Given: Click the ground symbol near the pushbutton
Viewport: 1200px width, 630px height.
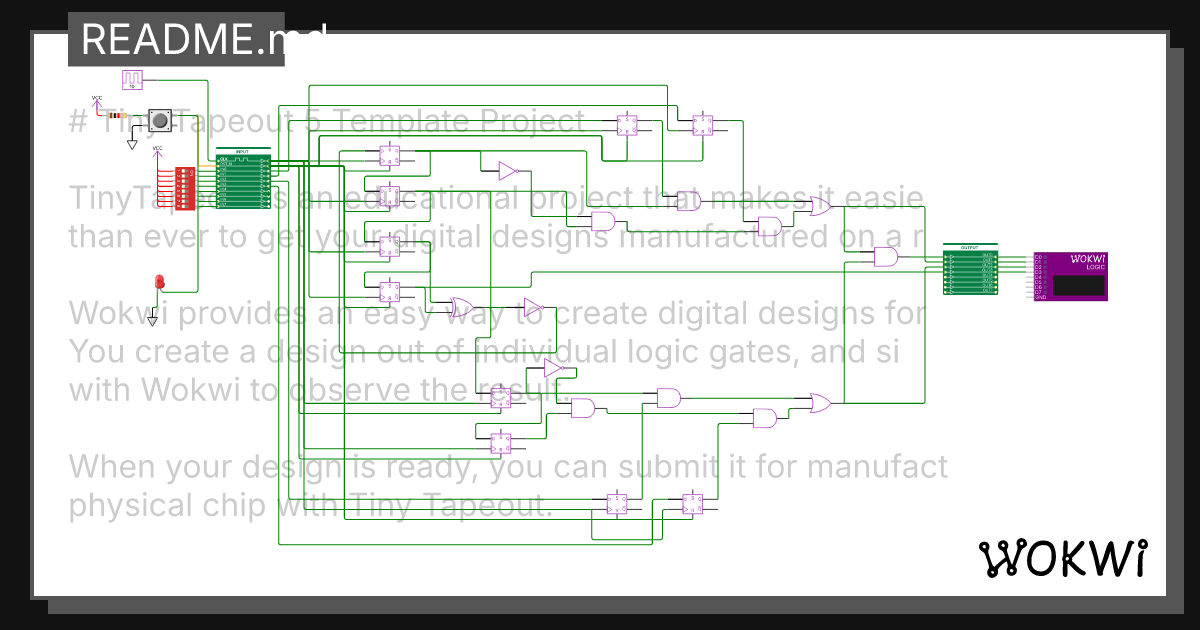Looking at the screenshot, I should 132,144.
